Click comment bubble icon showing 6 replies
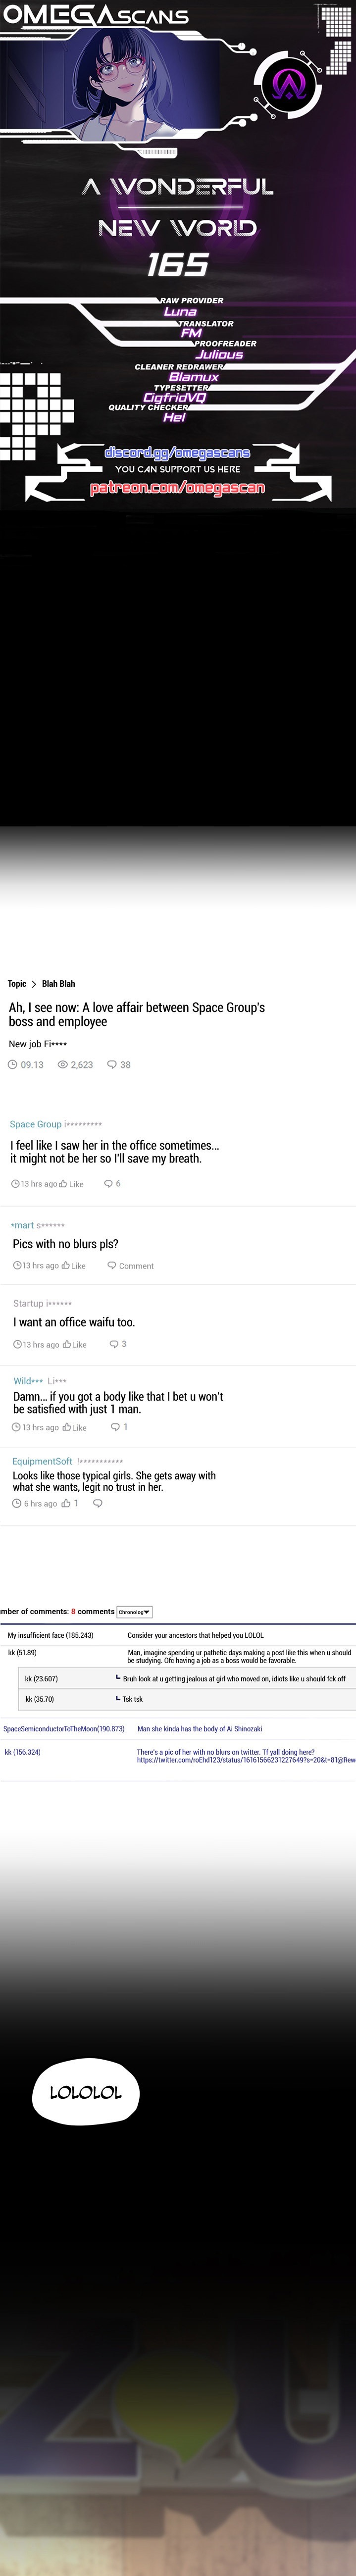 click(x=108, y=1184)
